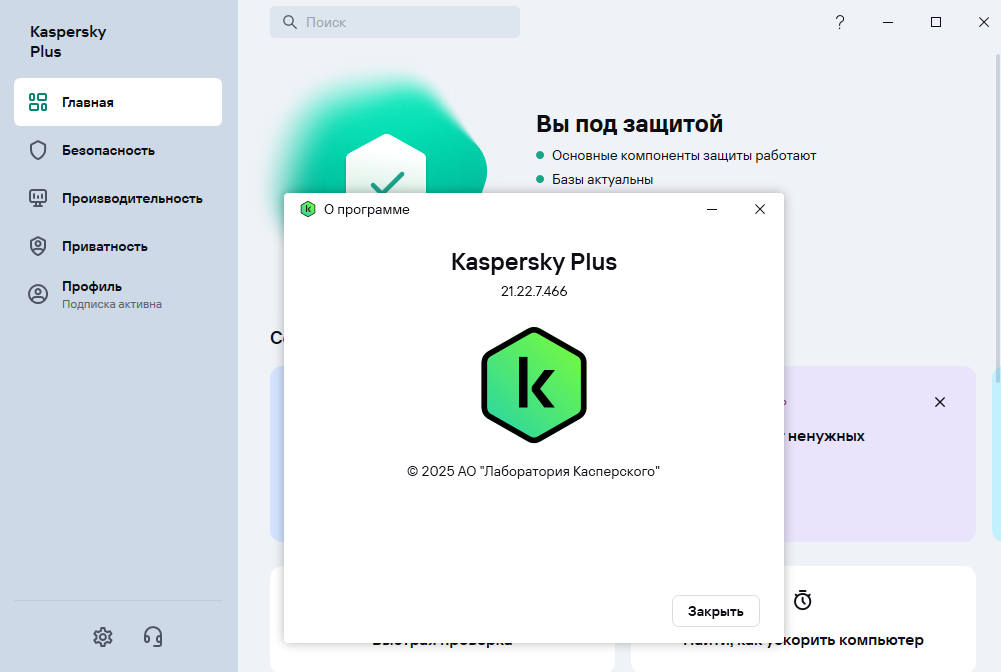This screenshot has height=672, width=1001.
Task: Switch to the Приватность section
Action: click(118, 246)
